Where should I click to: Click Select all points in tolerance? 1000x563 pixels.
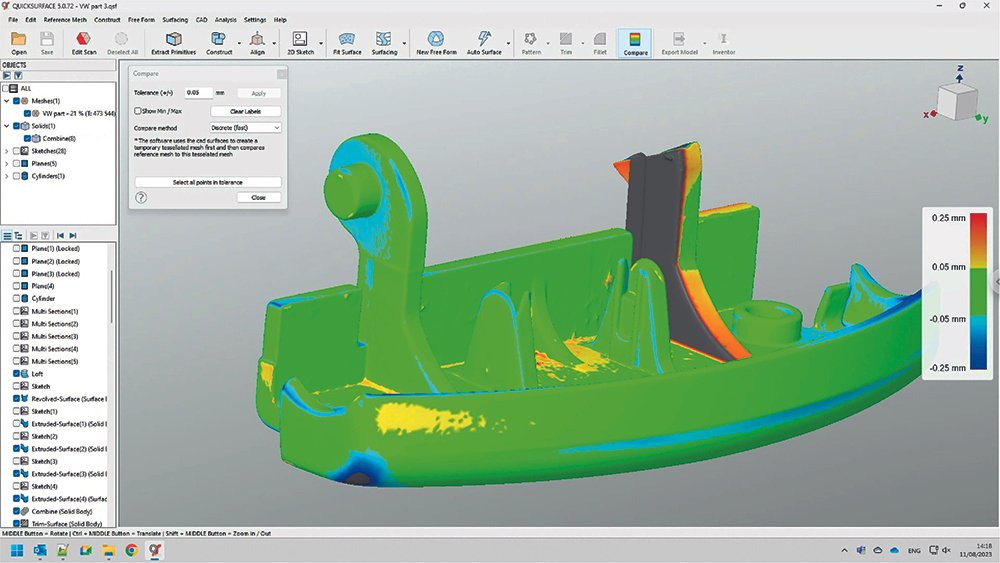pos(208,182)
